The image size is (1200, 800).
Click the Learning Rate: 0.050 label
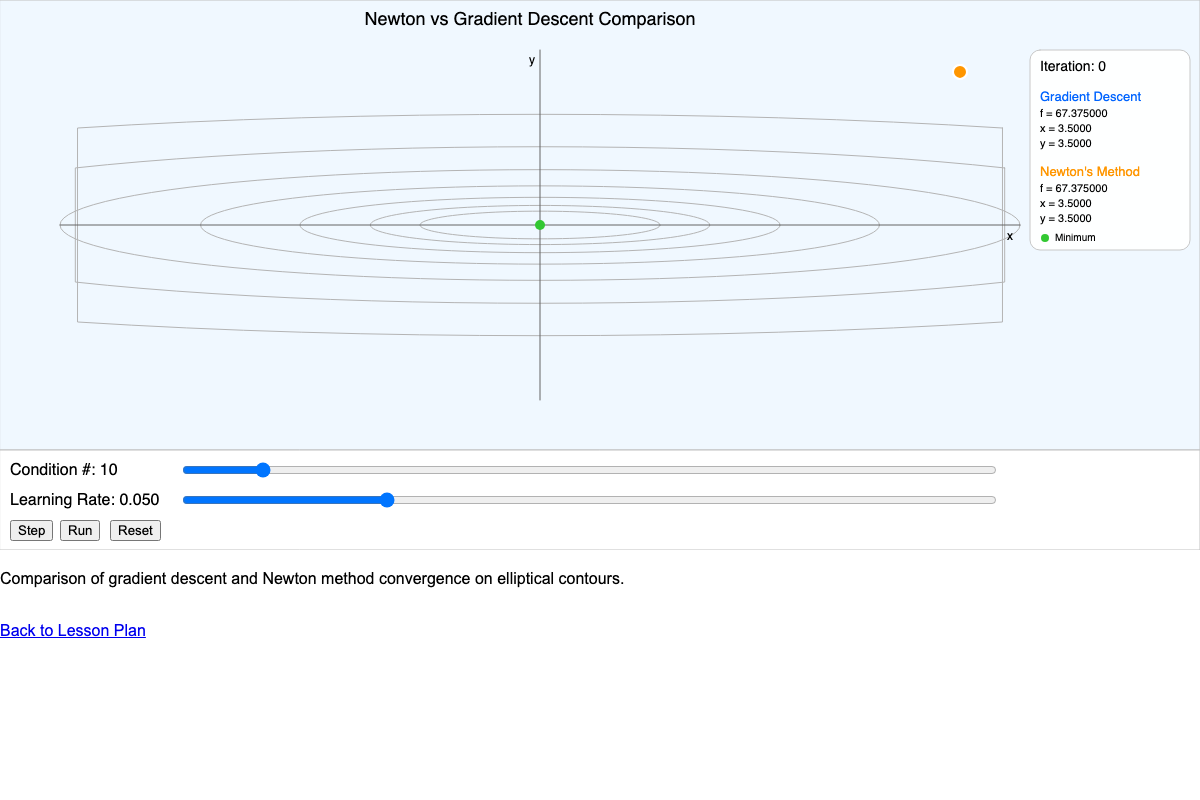click(x=85, y=499)
